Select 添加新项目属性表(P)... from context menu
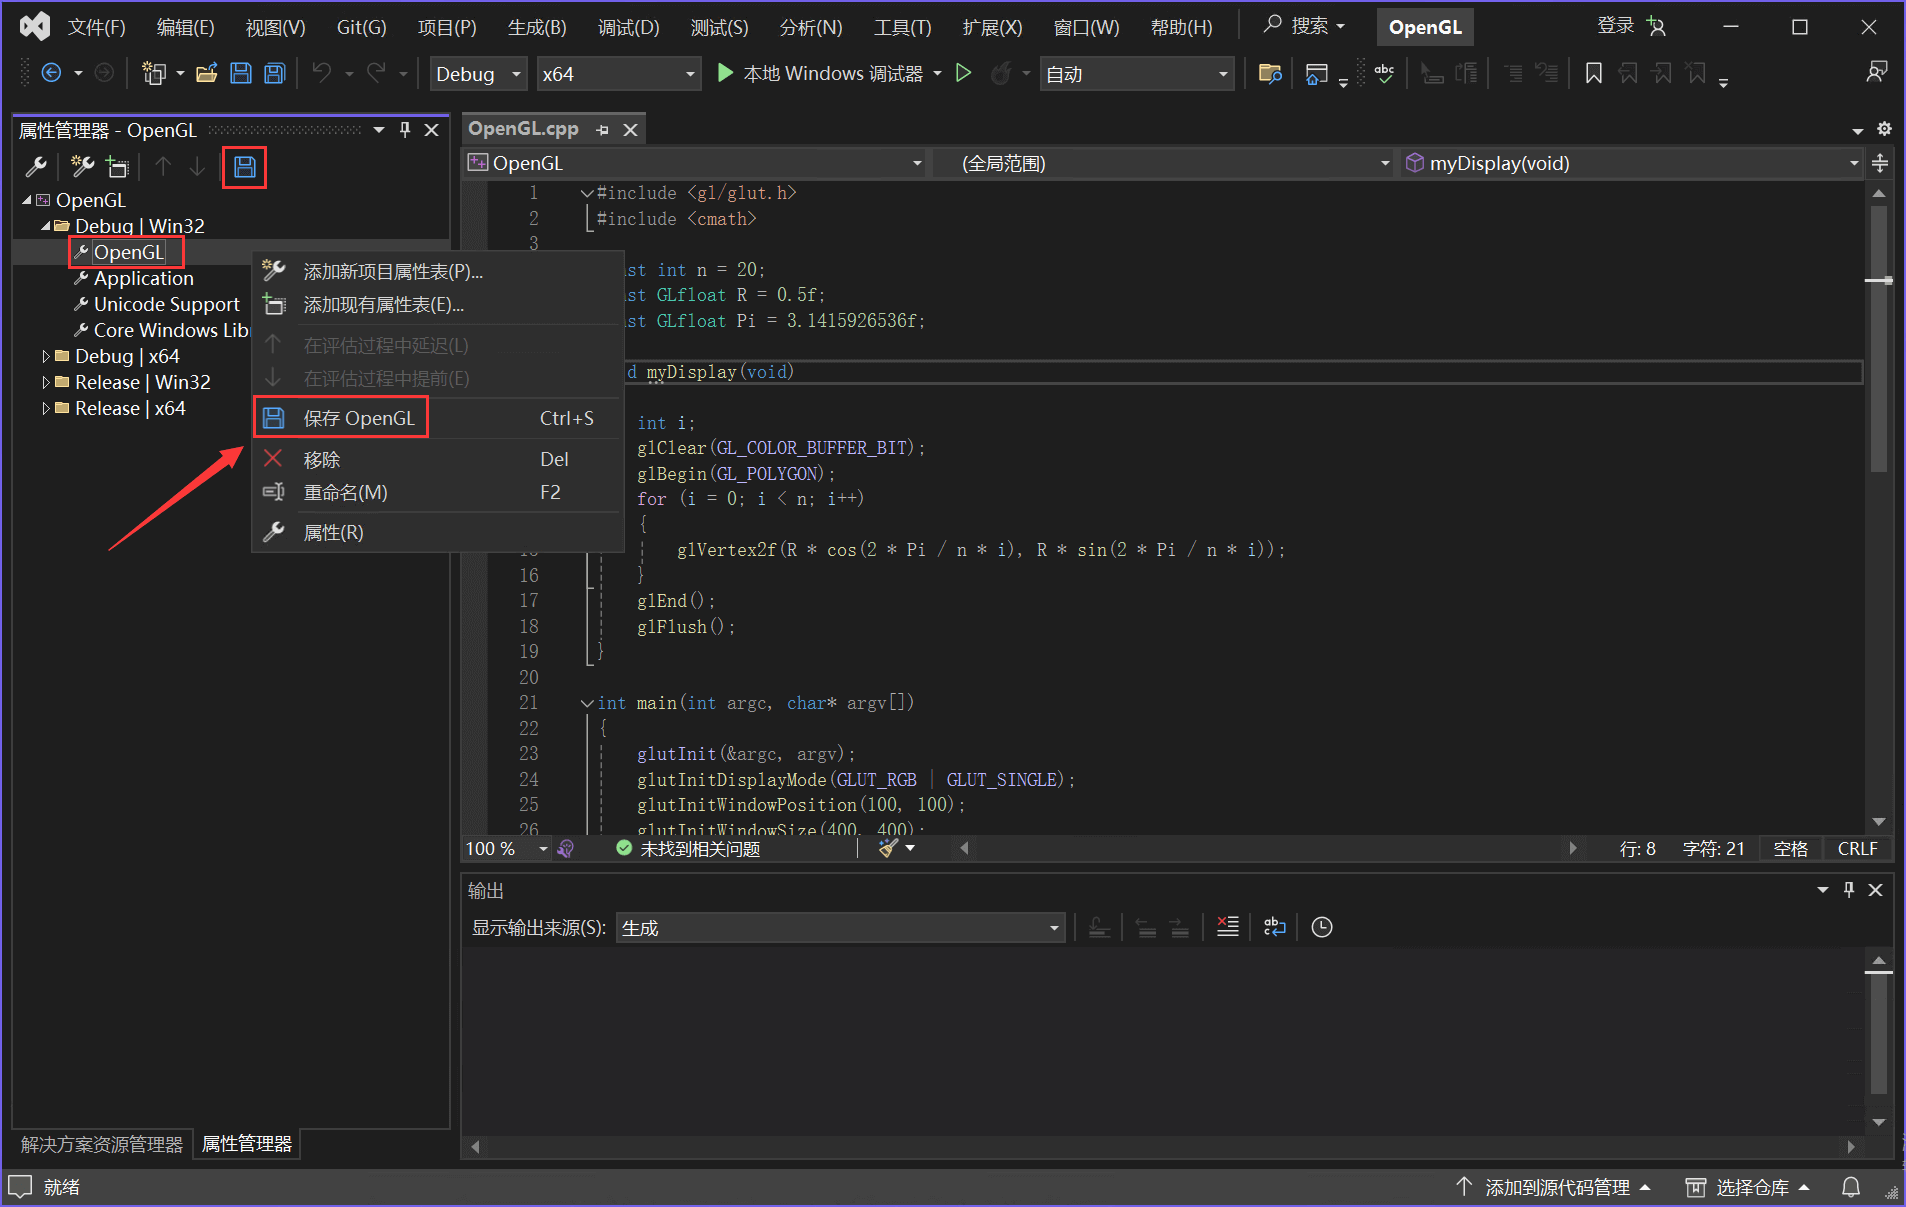The image size is (1906, 1207). (438, 271)
